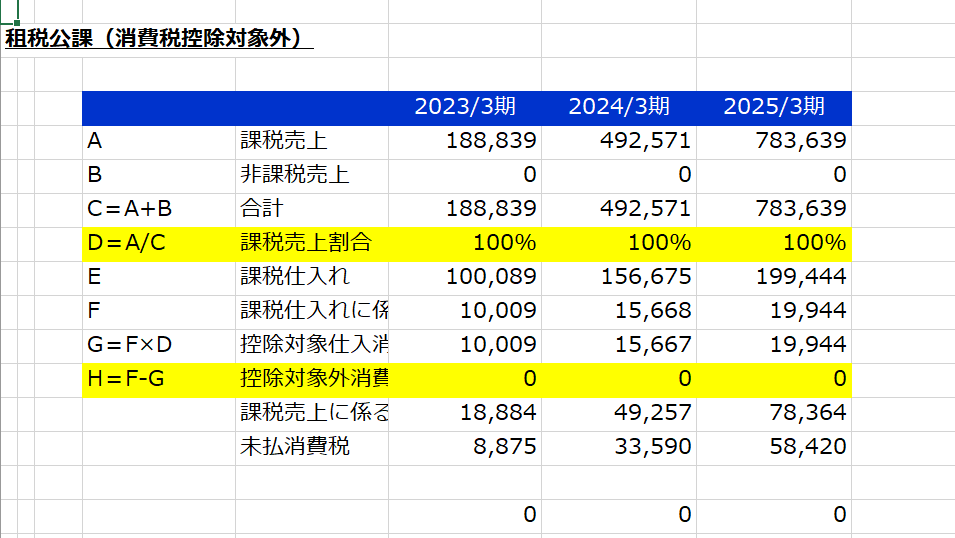Screen dimensions: 955x538
Task: Select the 課税売上に係る label cell
Action: coord(312,413)
